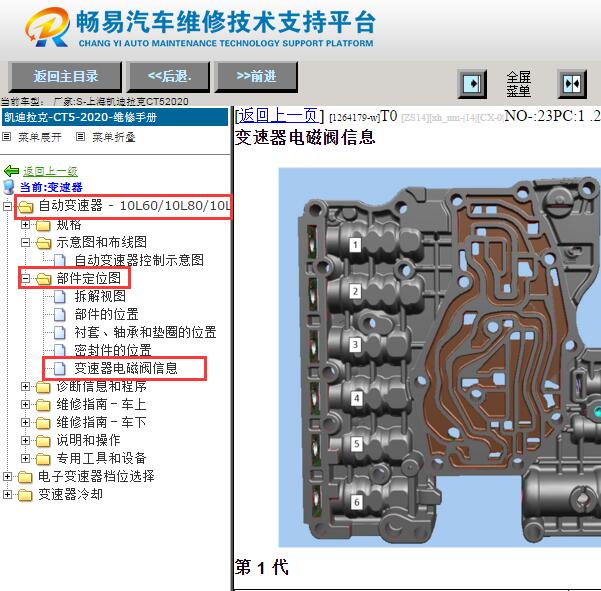Click the 菜单展开 expand-all option
The width and height of the screenshot is (601, 591).
point(39,137)
